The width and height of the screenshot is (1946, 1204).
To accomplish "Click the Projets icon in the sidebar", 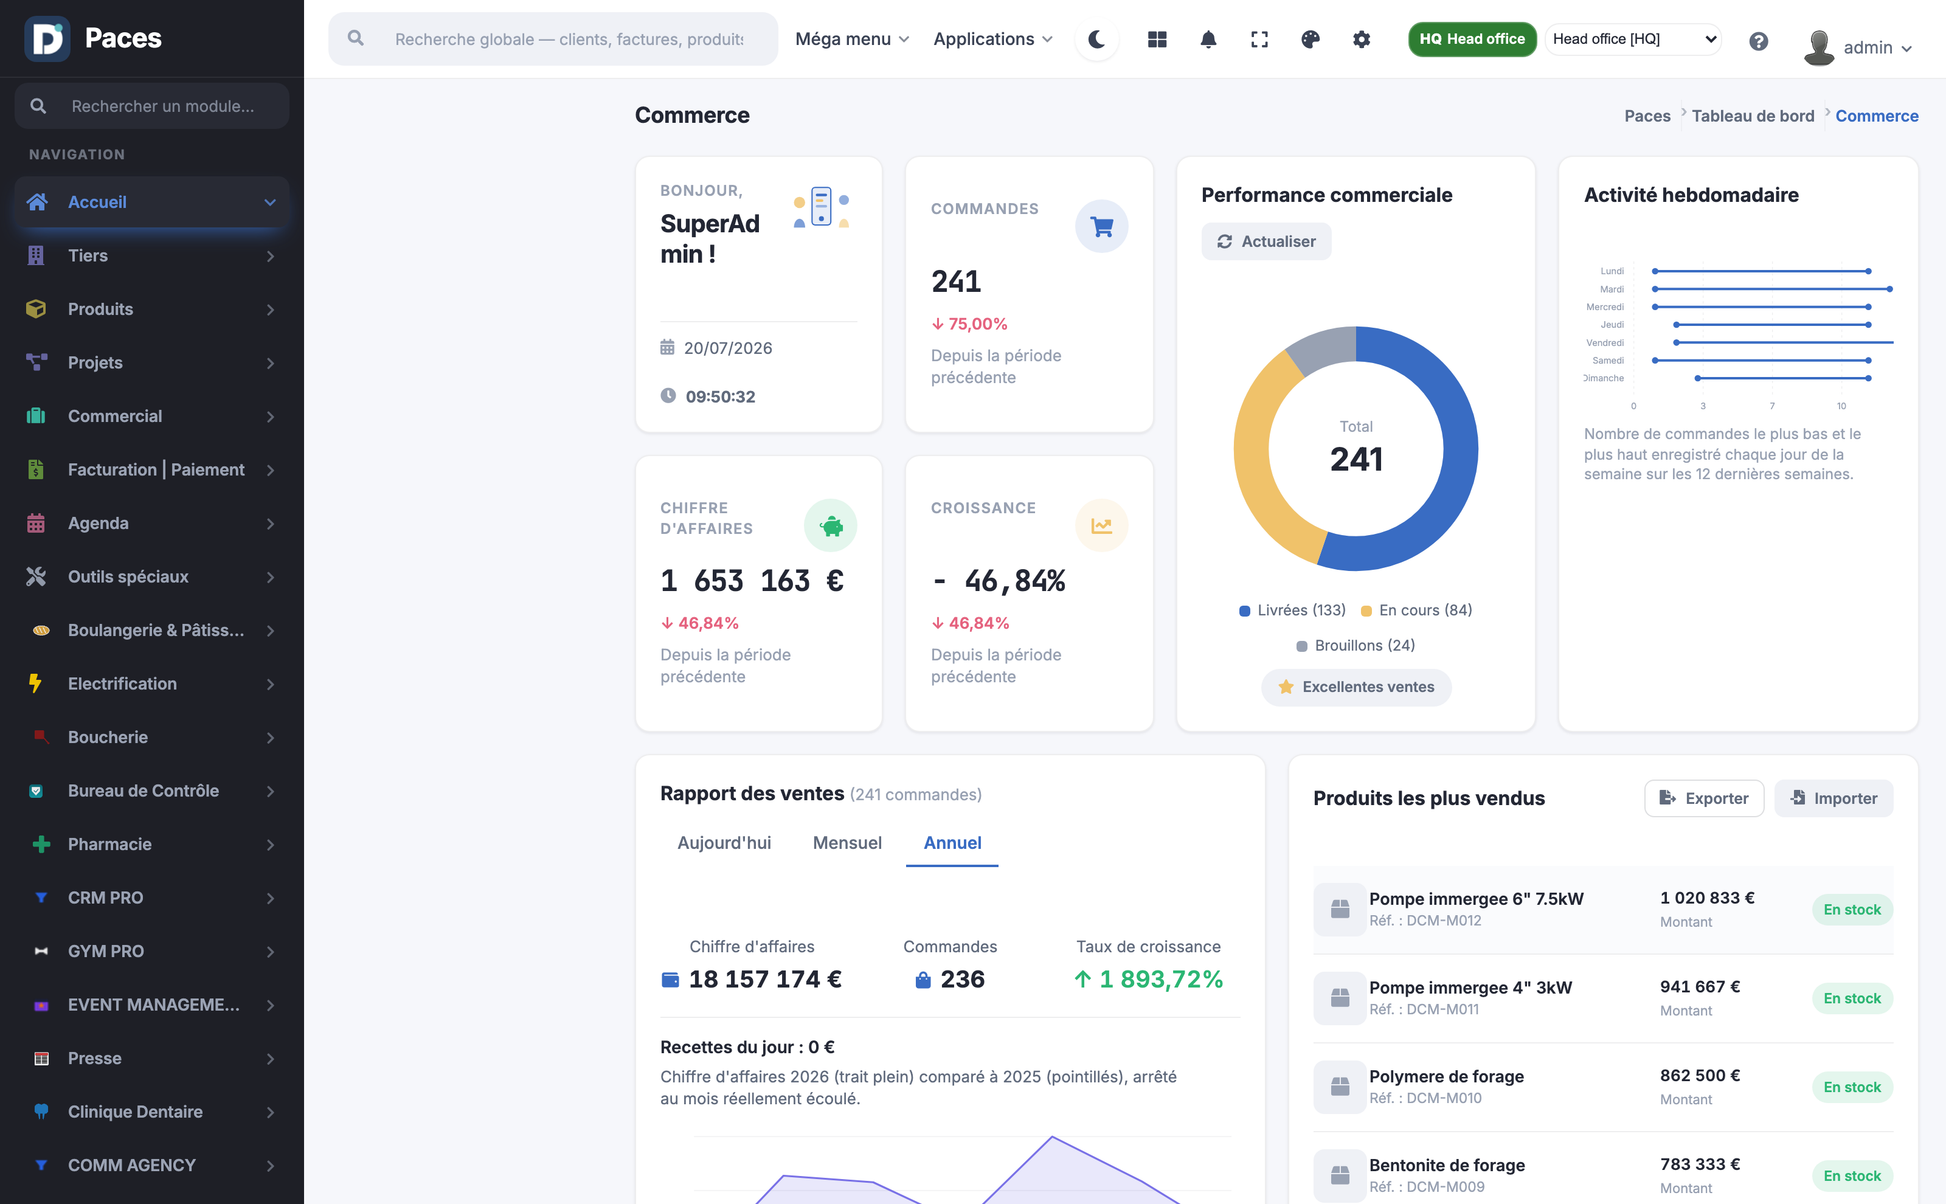I will tap(36, 362).
